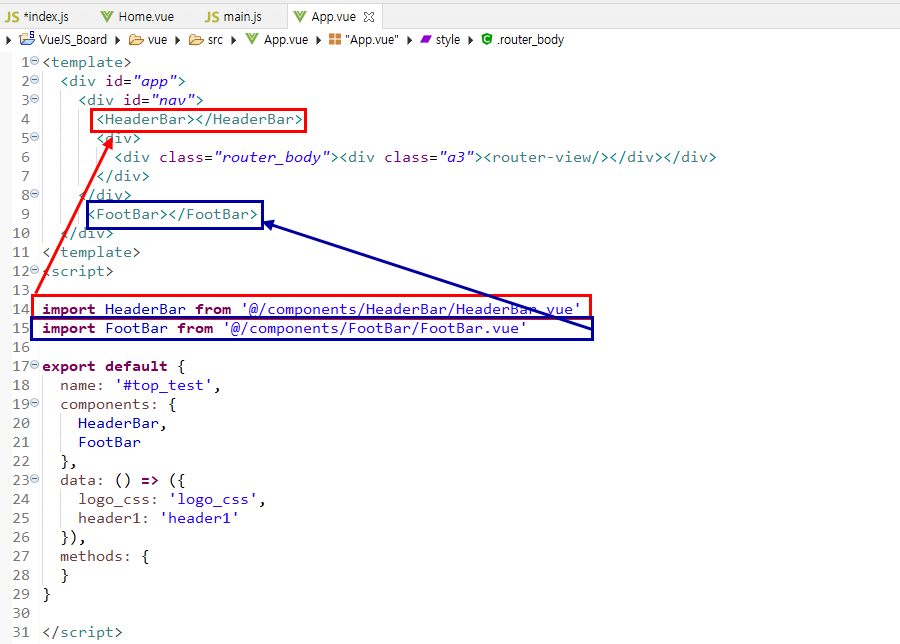Click the Vue file icon beside App.vue breadcrumb

pos(252,39)
